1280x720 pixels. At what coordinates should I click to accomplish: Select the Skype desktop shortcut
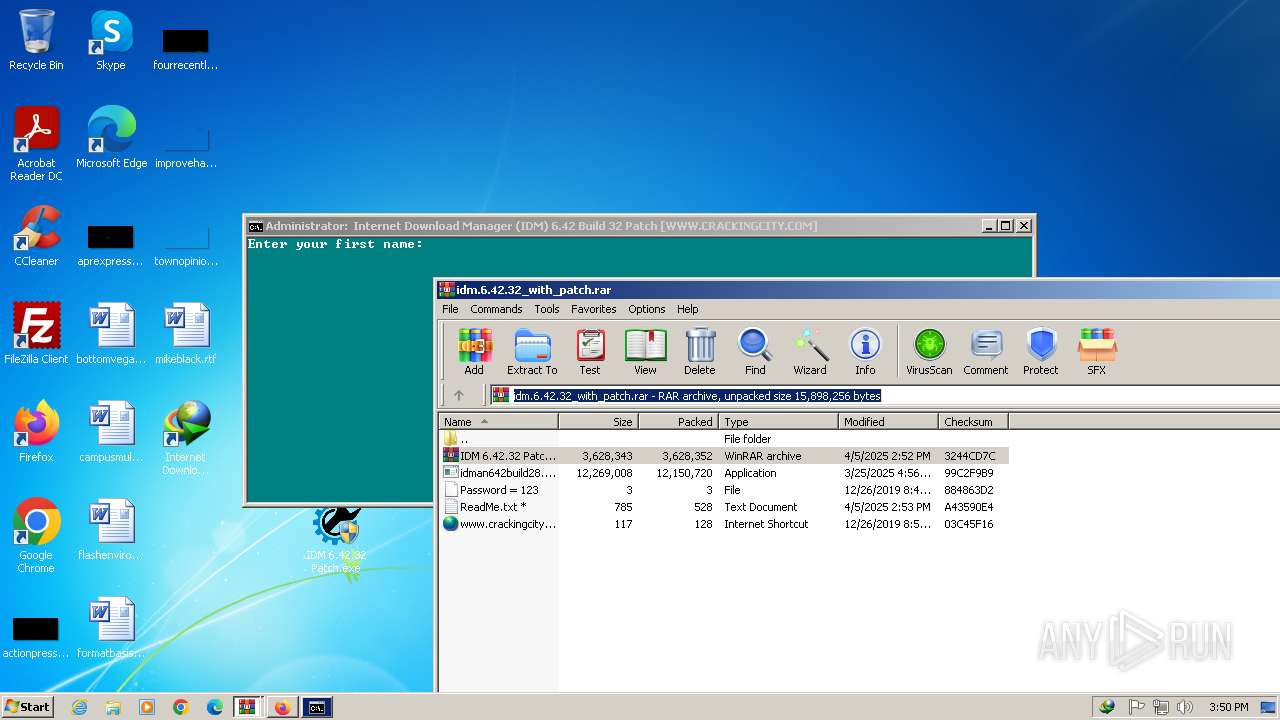click(x=111, y=40)
